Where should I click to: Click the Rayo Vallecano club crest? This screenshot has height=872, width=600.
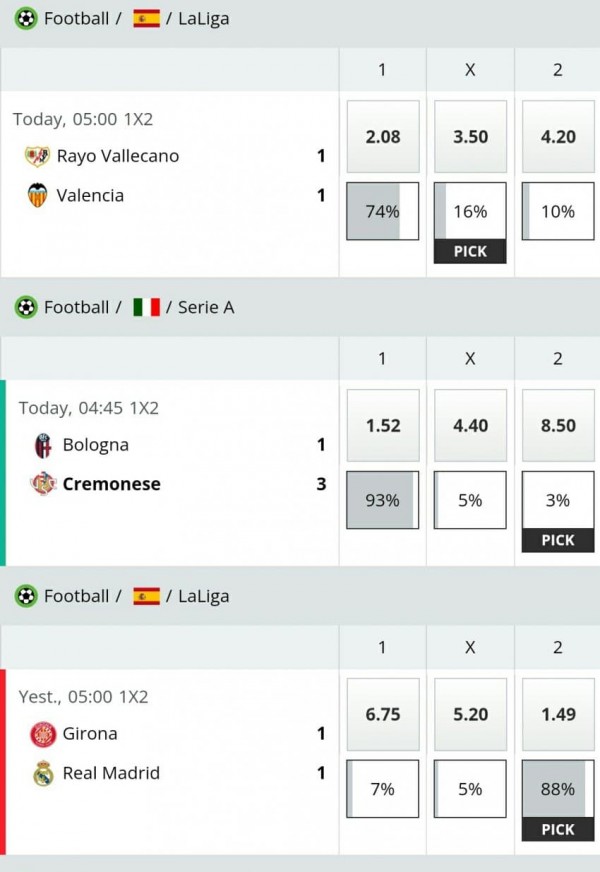[x=37, y=156]
